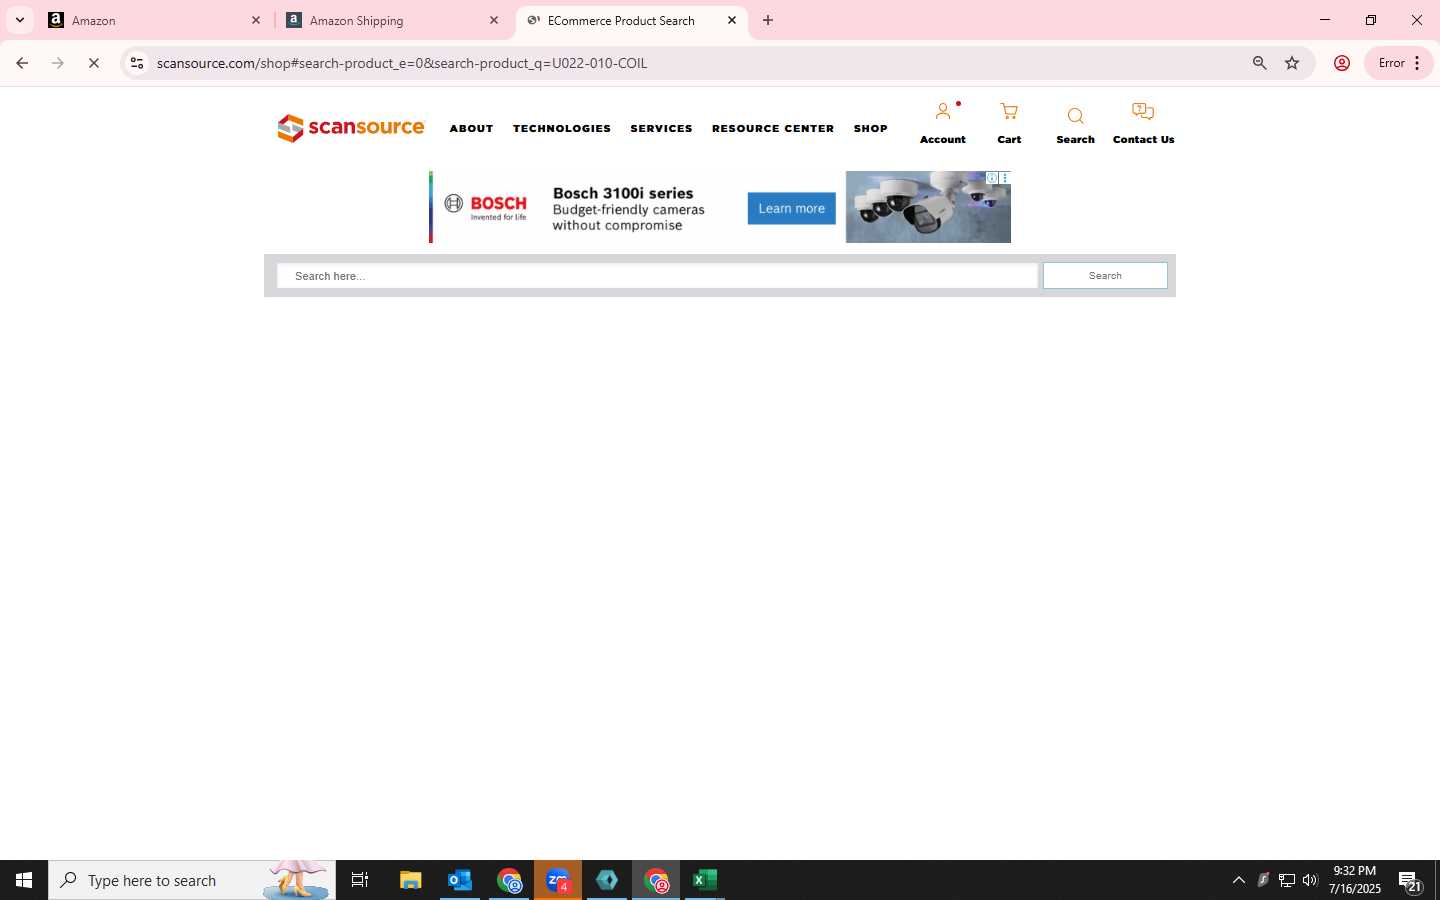Open the TECHNOLOGIES menu

(562, 128)
